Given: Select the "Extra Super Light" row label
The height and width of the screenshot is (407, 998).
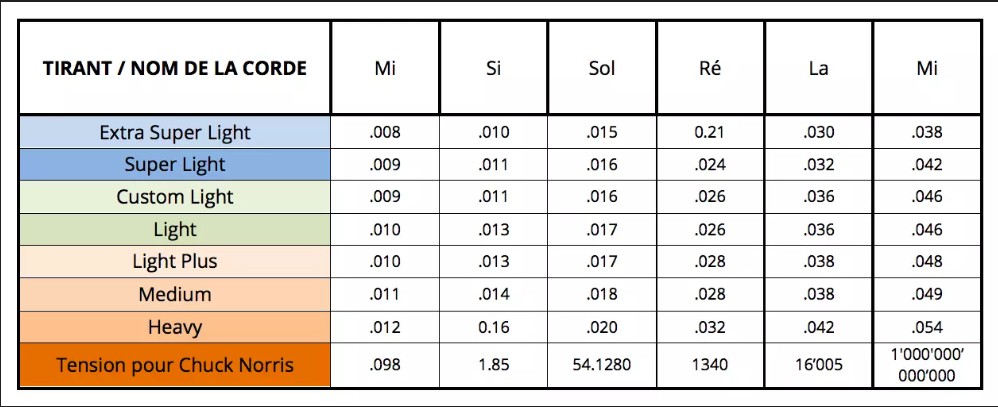Looking at the screenshot, I should [x=175, y=132].
